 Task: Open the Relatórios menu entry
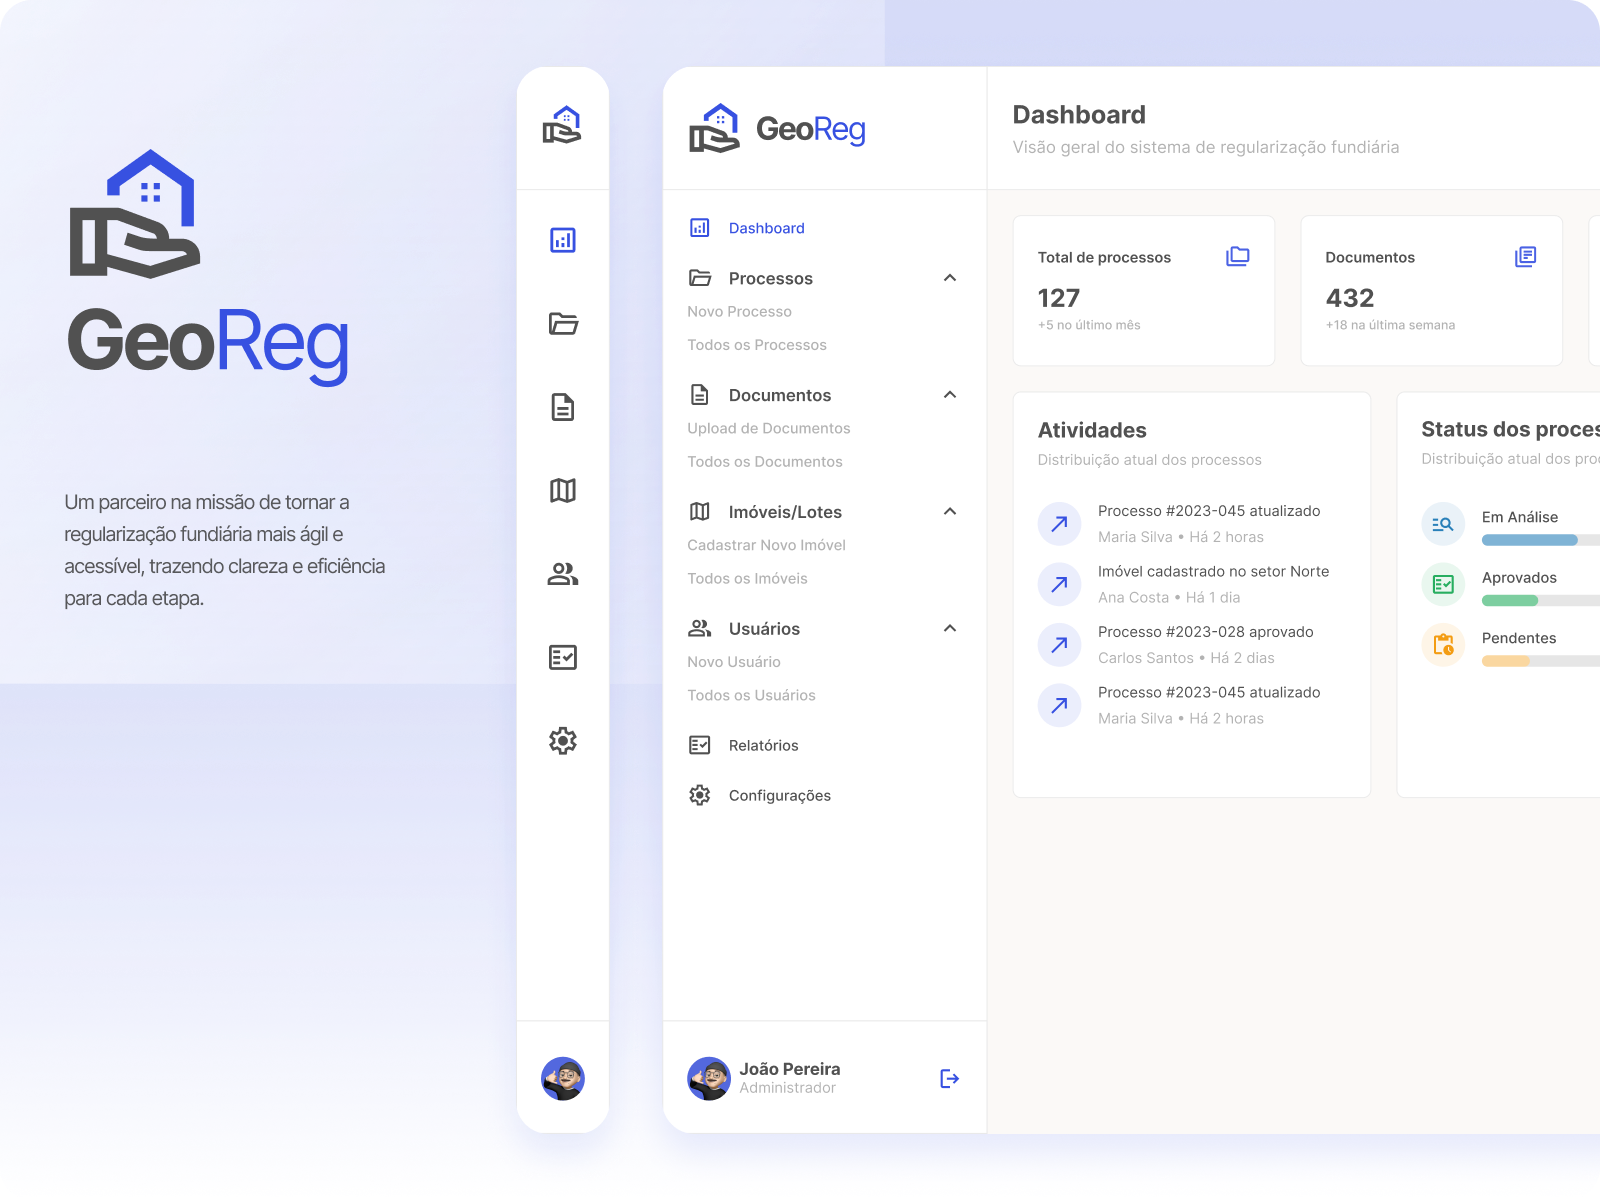[x=764, y=745]
